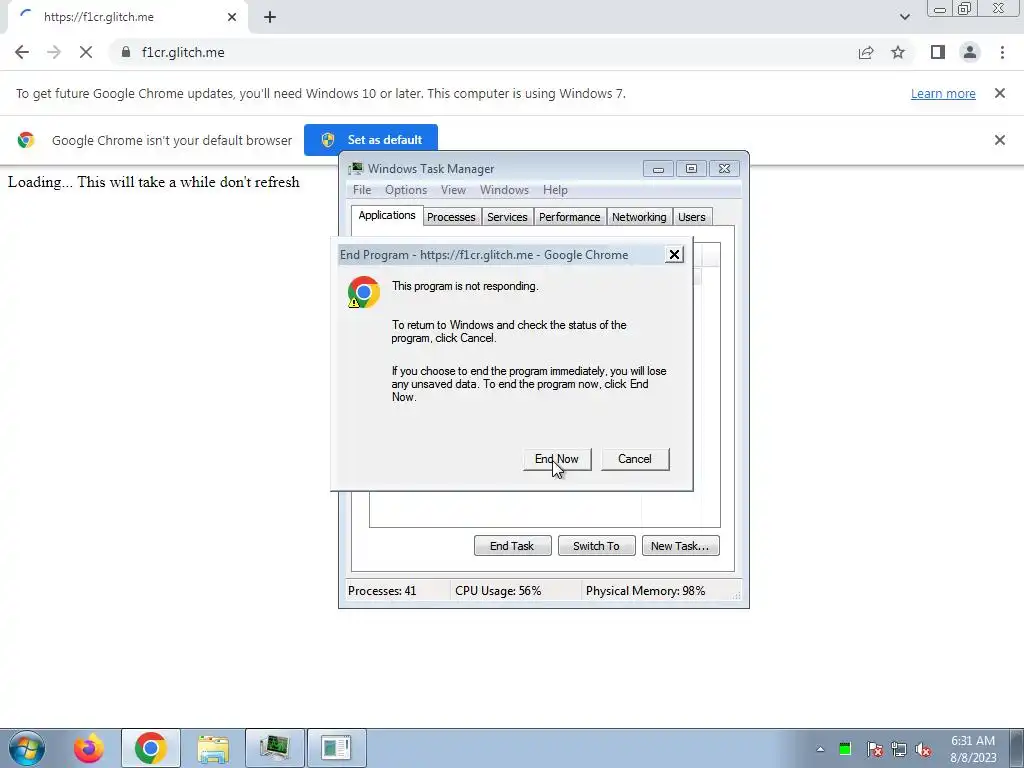
Task: Switch to the Performance tab
Action: [569, 217]
